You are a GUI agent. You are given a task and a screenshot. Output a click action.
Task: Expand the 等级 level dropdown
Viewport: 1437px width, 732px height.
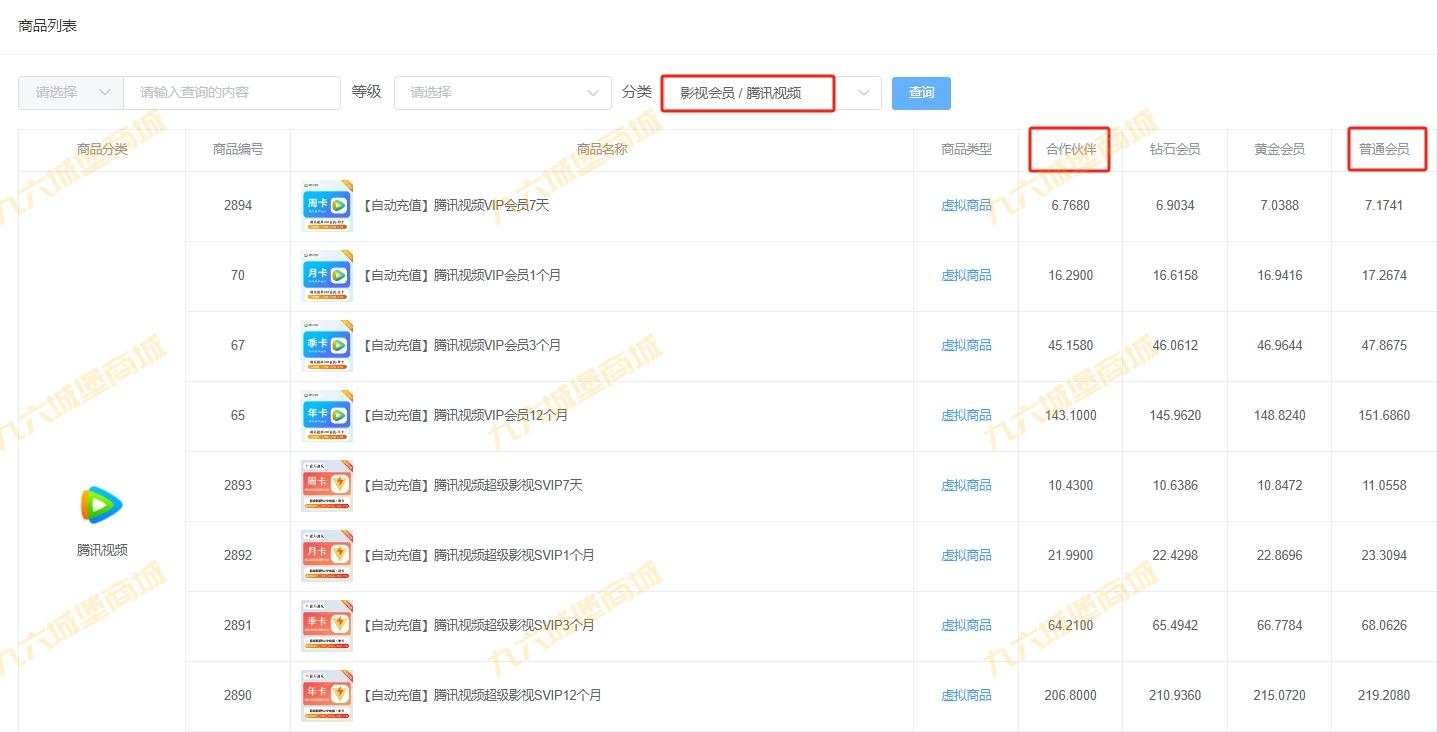[x=503, y=92]
